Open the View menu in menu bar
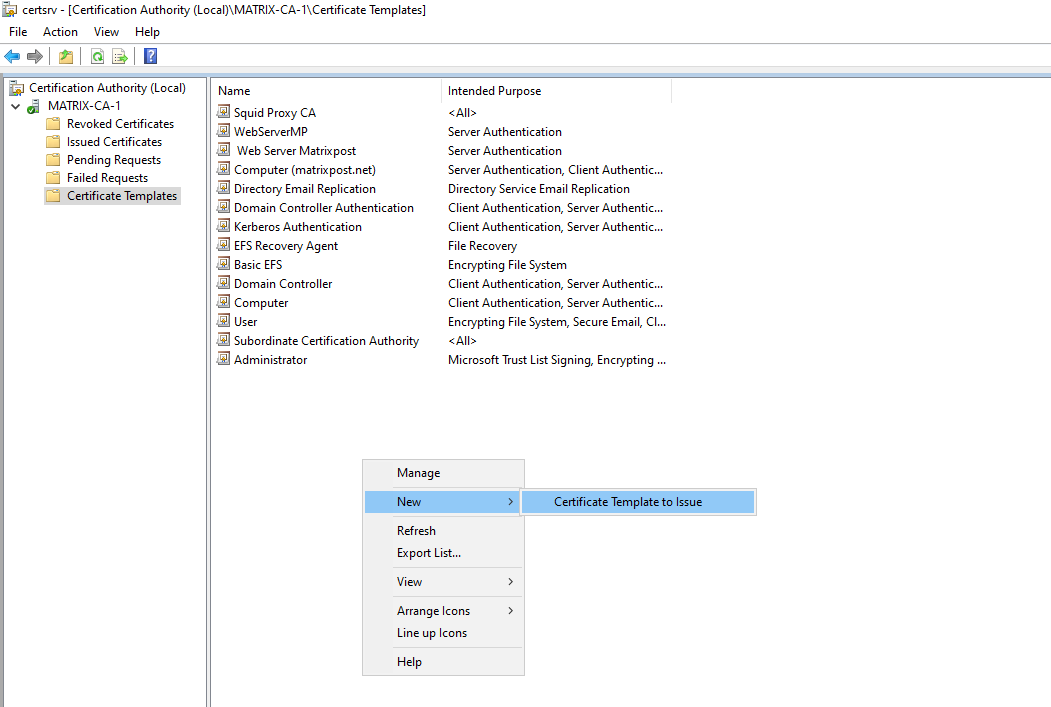This screenshot has width=1051, height=707. [x=106, y=31]
